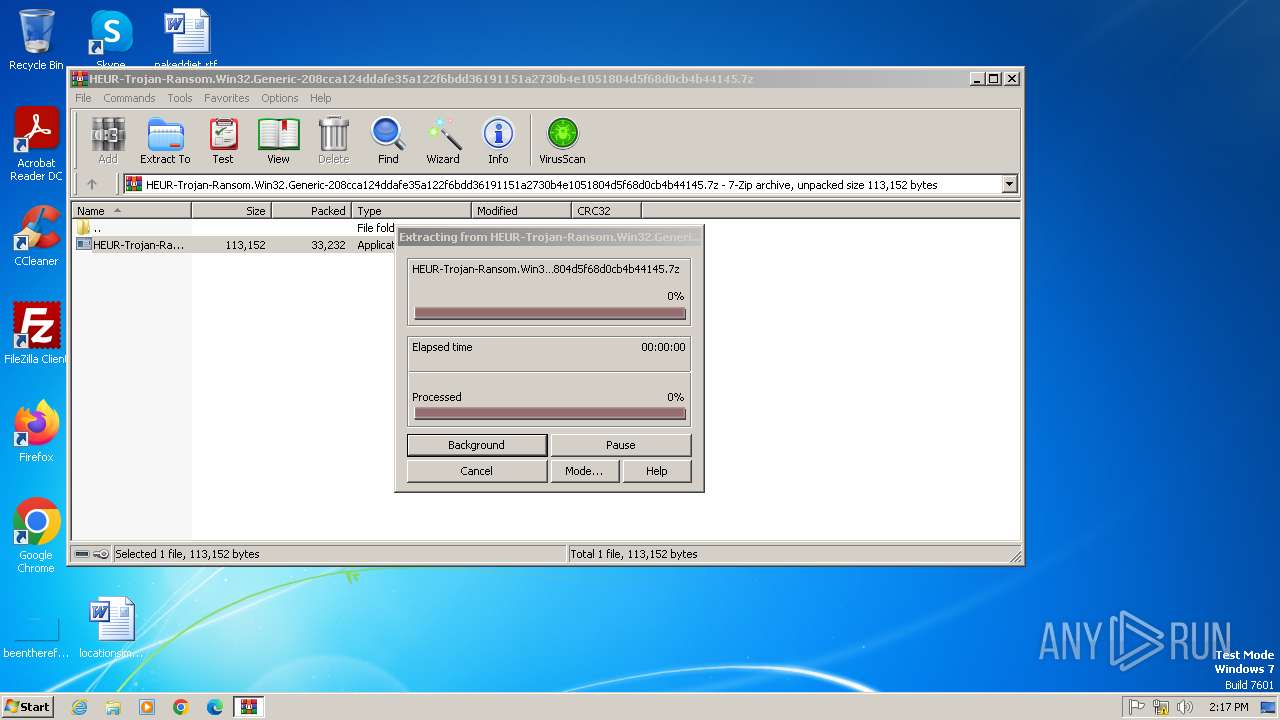Launch CCleaner from the desktop
The image size is (1280, 720).
click(x=36, y=236)
